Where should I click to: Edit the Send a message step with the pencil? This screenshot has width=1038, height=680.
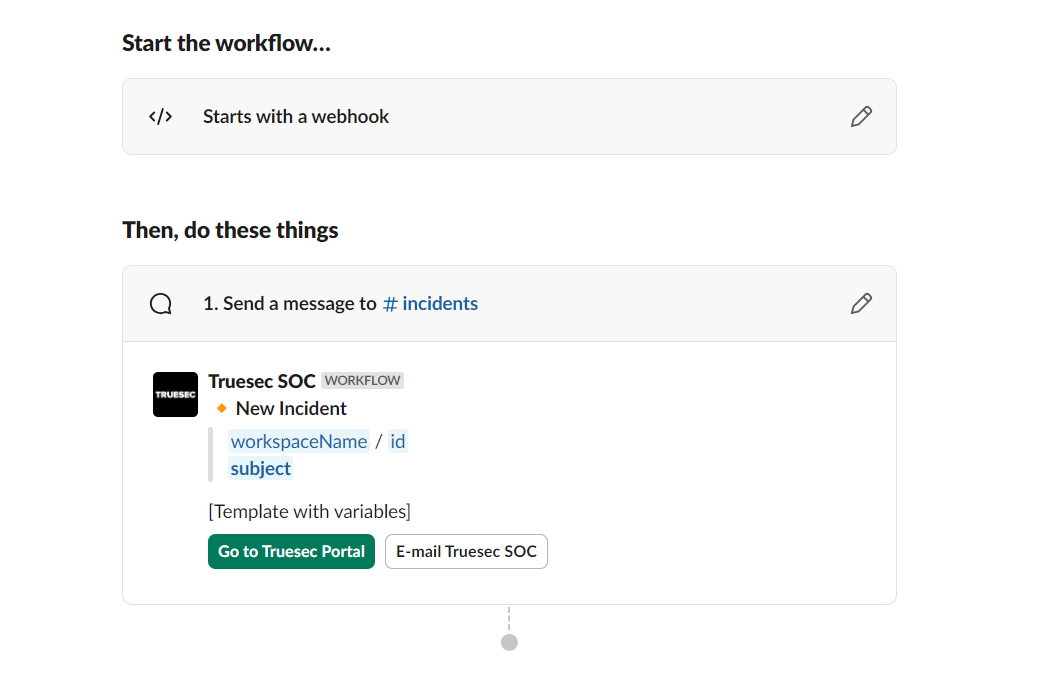[861, 303]
